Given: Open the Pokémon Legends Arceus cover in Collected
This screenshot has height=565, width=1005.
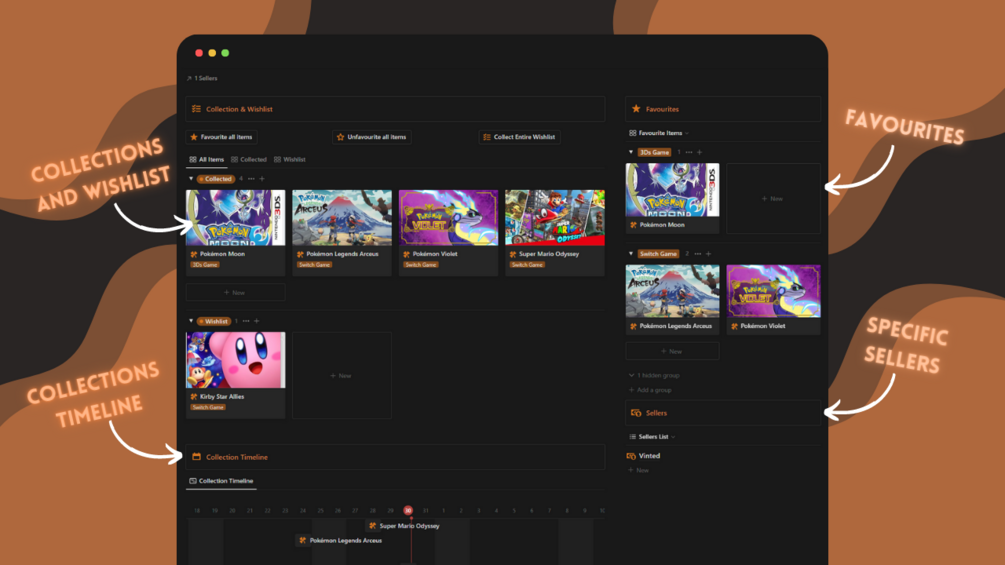Looking at the screenshot, I should click(342, 218).
